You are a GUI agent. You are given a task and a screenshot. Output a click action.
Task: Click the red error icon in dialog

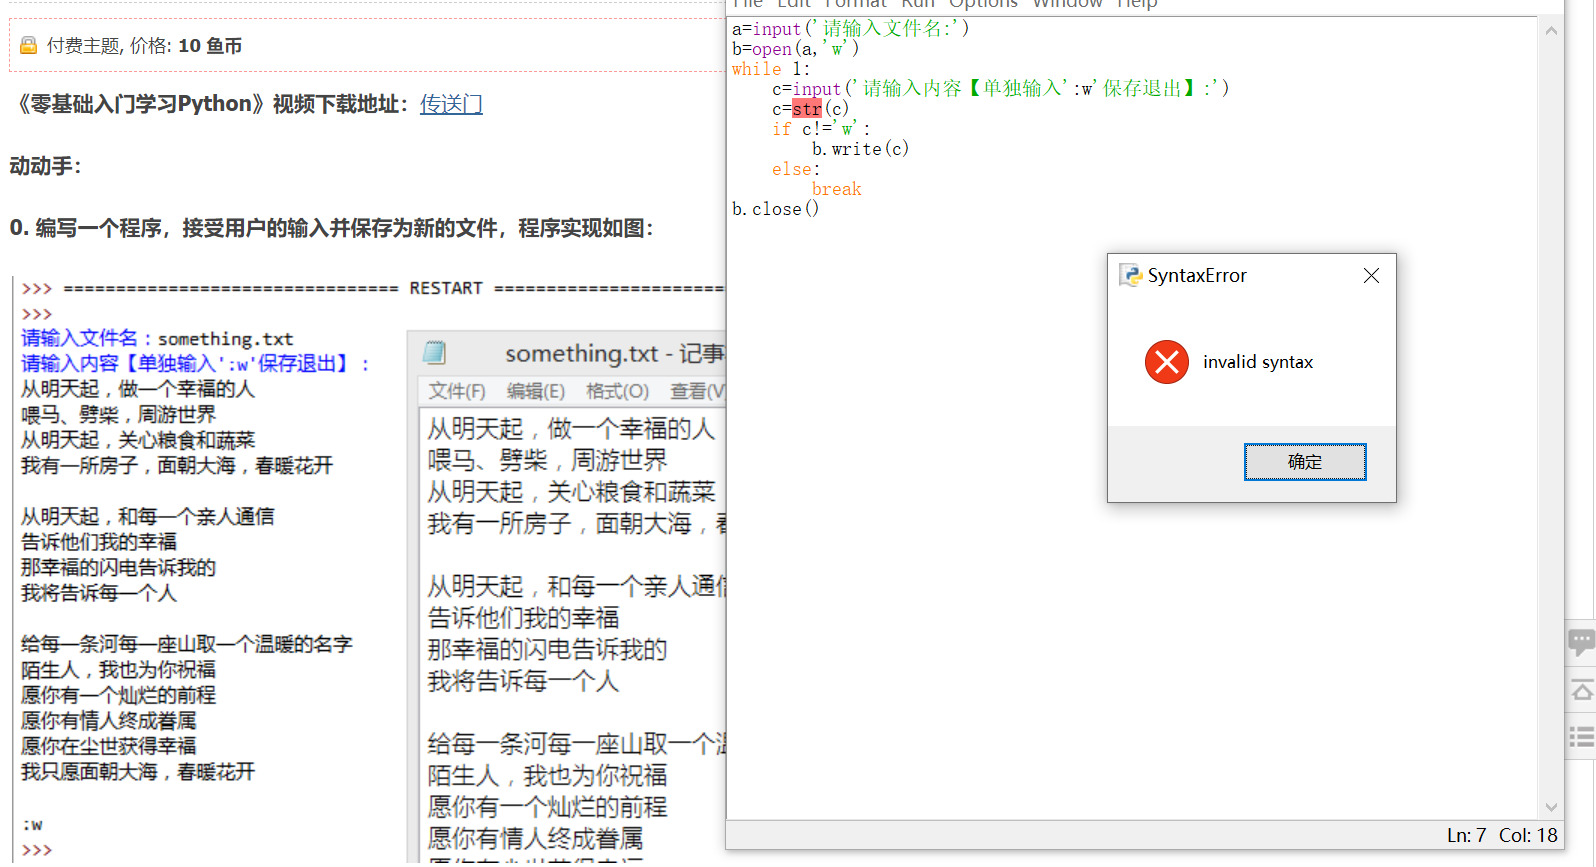tap(1166, 362)
